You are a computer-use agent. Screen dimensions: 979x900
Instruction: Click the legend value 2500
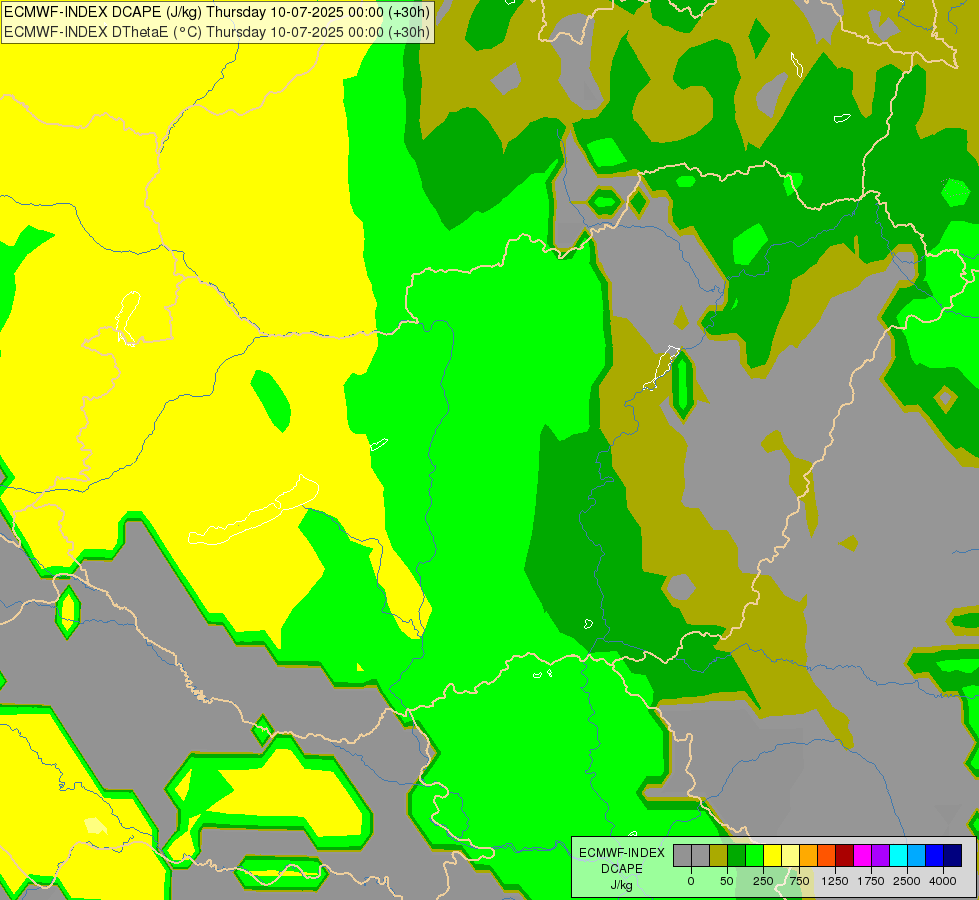907,881
